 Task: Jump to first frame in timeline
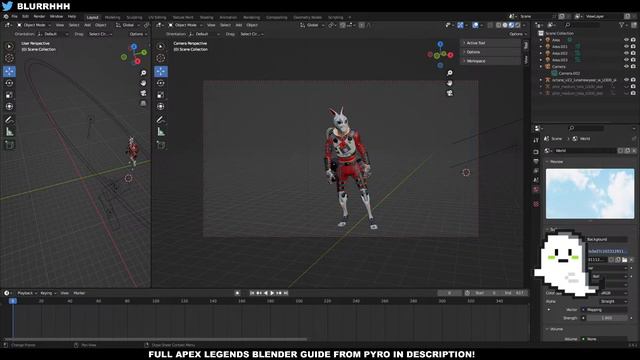[252, 293]
